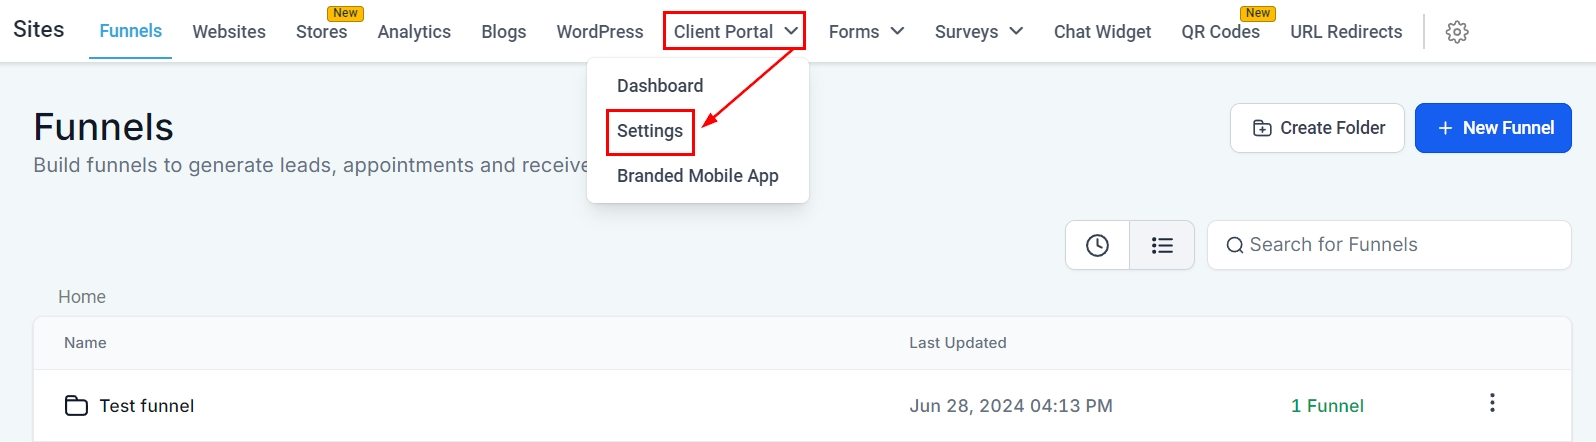
Task: Go to the Websites tab
Action: 229,32
